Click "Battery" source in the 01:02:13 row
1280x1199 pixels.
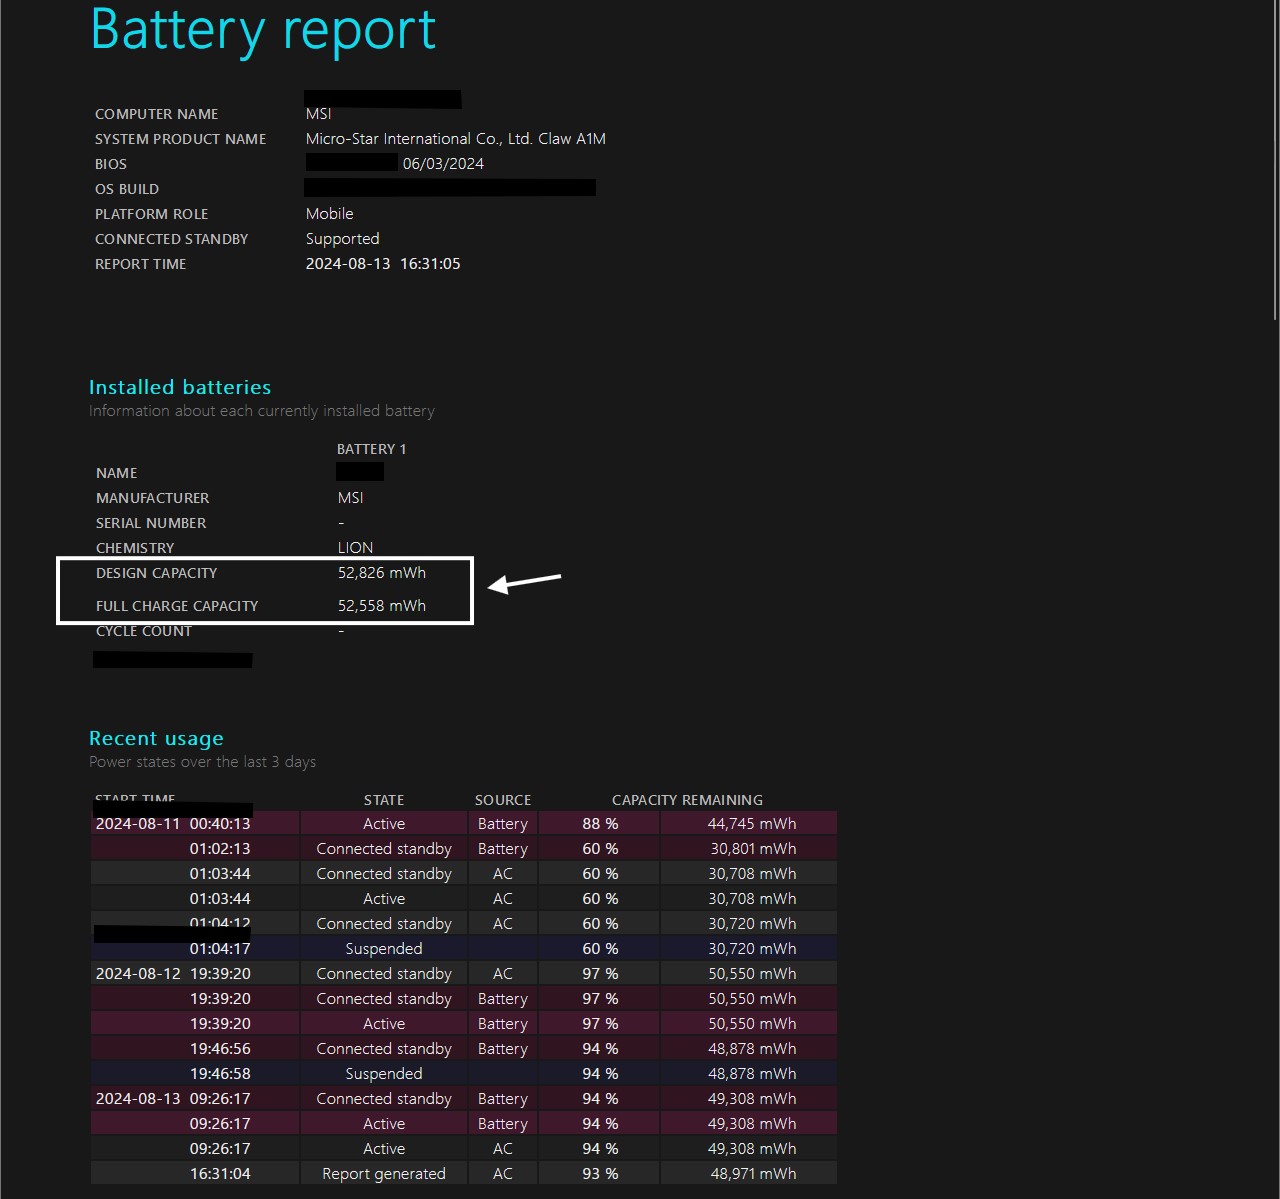[x=503, y=849]
